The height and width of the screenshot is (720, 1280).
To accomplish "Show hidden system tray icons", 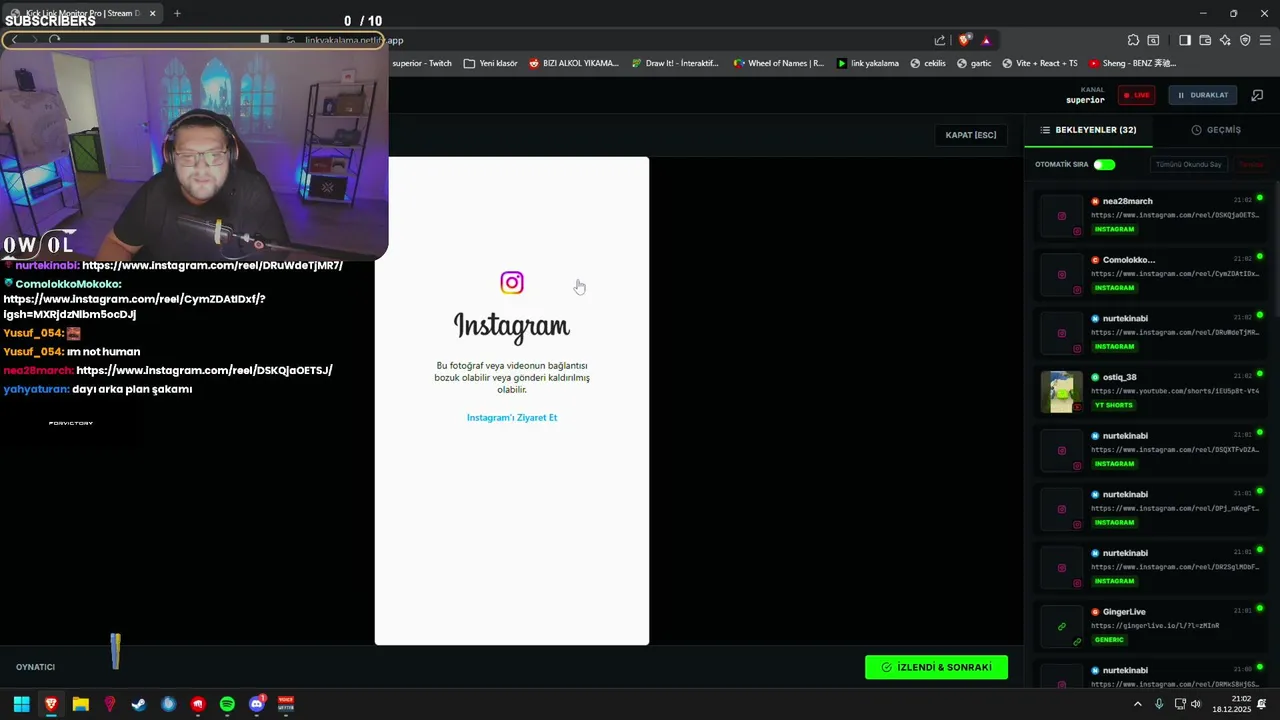I will click(1137, 704).
